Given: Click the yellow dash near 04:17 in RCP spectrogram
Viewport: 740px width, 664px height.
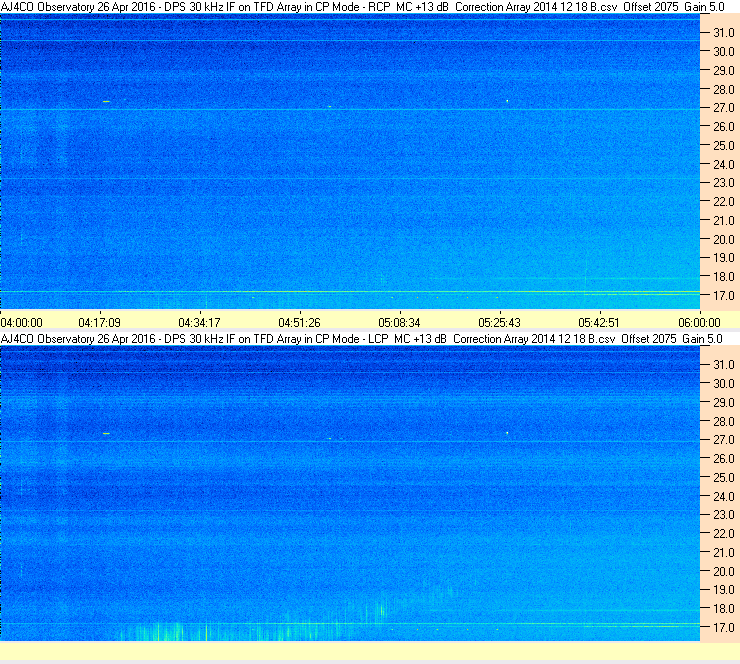Looking at the screenshot, I should 107,101.
